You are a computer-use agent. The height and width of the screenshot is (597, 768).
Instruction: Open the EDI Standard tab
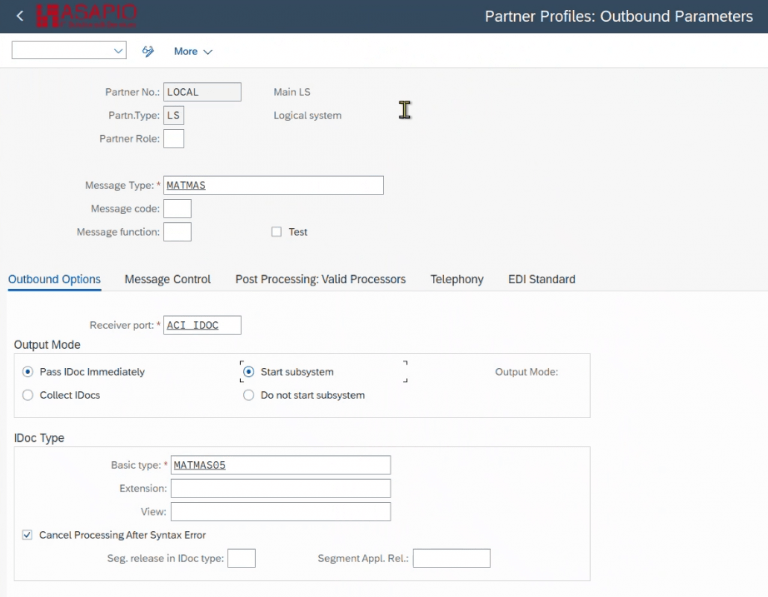coord(541,279)
